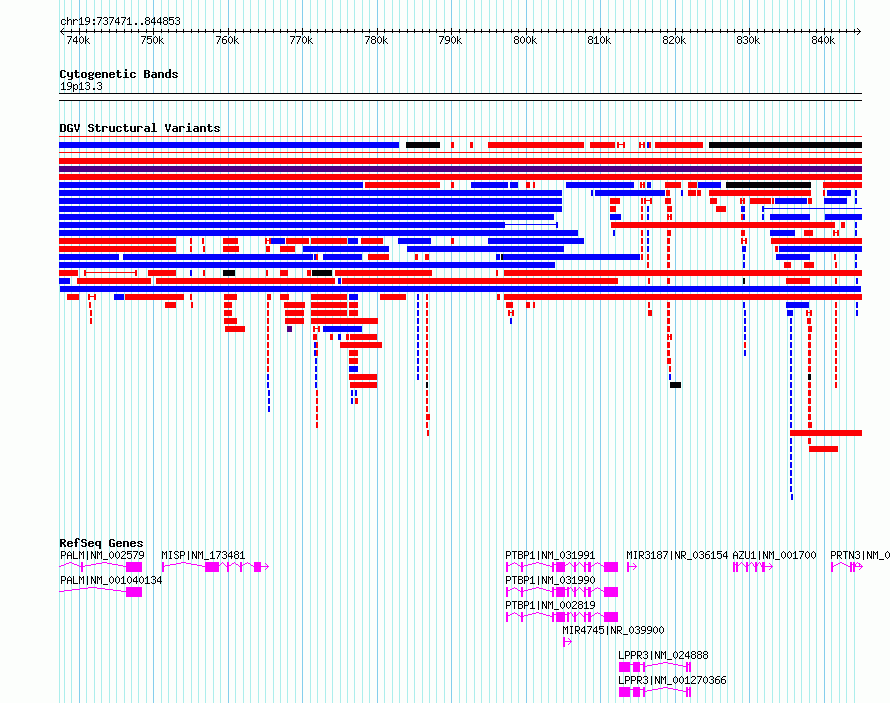Viewport: 890px width, 703px height.
Task: Click the MIR3187 magenta arrow glyph
Action: coord(632,567)
